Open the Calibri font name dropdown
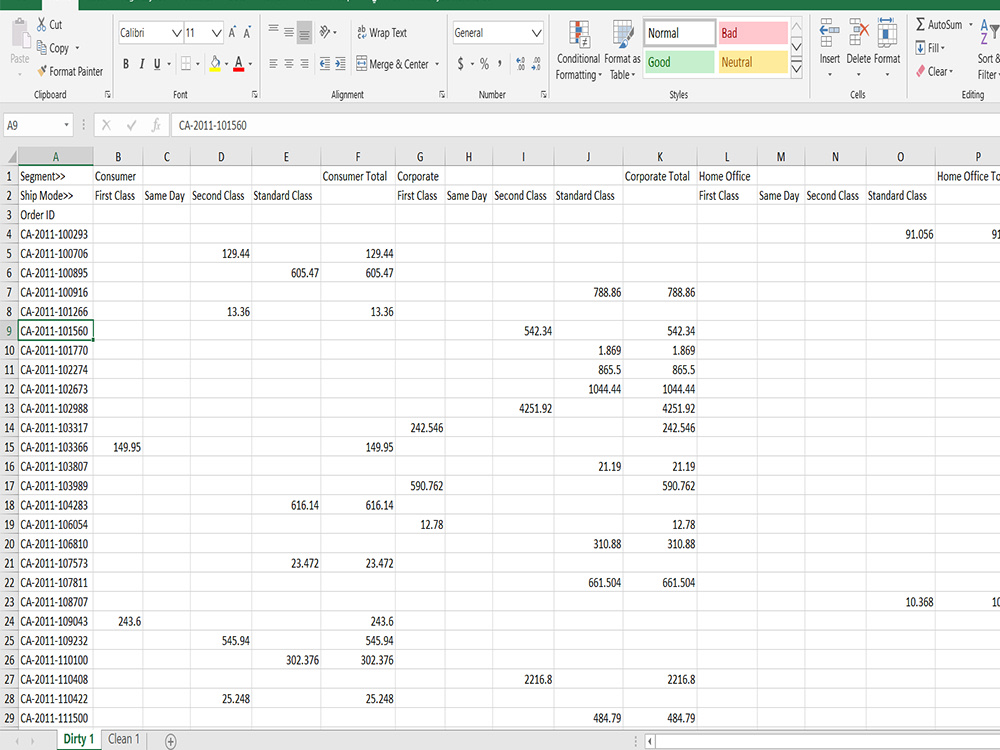The width and height of the screenshot is (1000, 750). point(177,33)
